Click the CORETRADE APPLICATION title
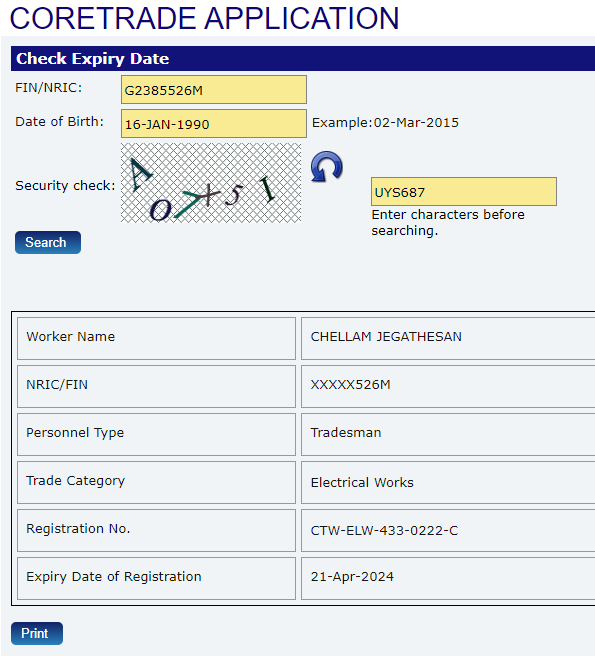 pyautogui.click(x=204, y=18)
